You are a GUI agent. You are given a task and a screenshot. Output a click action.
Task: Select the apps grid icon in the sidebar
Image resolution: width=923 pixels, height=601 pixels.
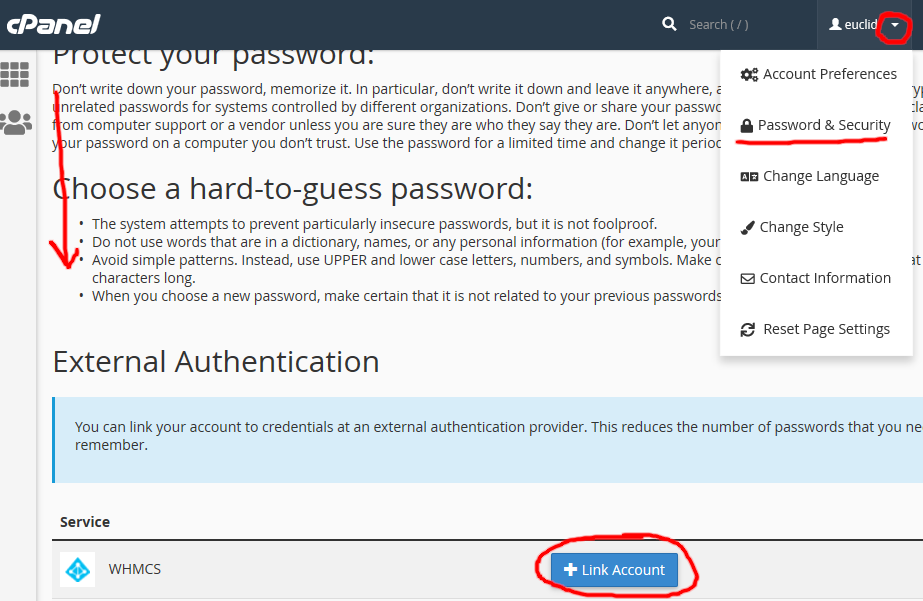coord(14,75)
